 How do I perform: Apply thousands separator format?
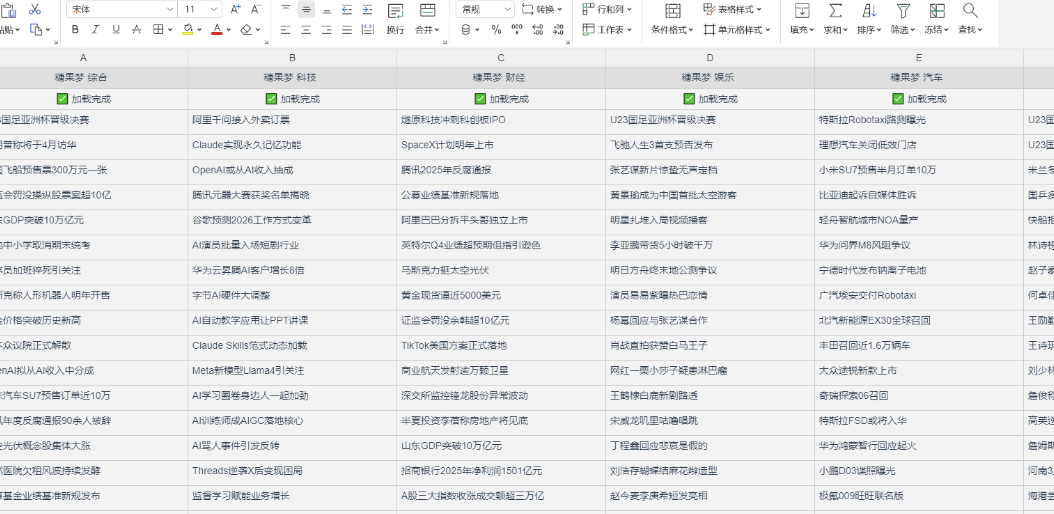(517, 30)
